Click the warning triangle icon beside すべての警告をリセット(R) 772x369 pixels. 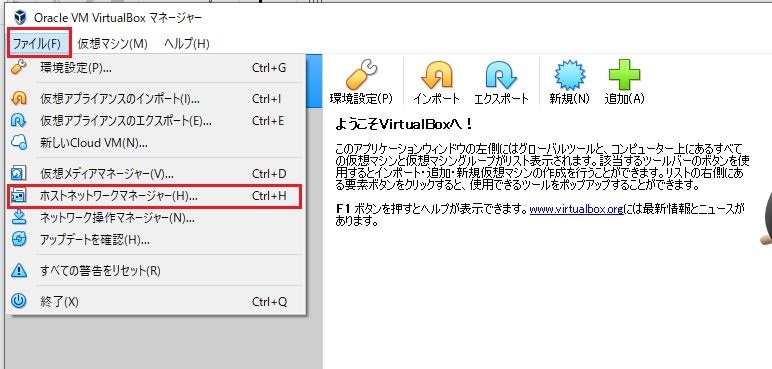19,270
